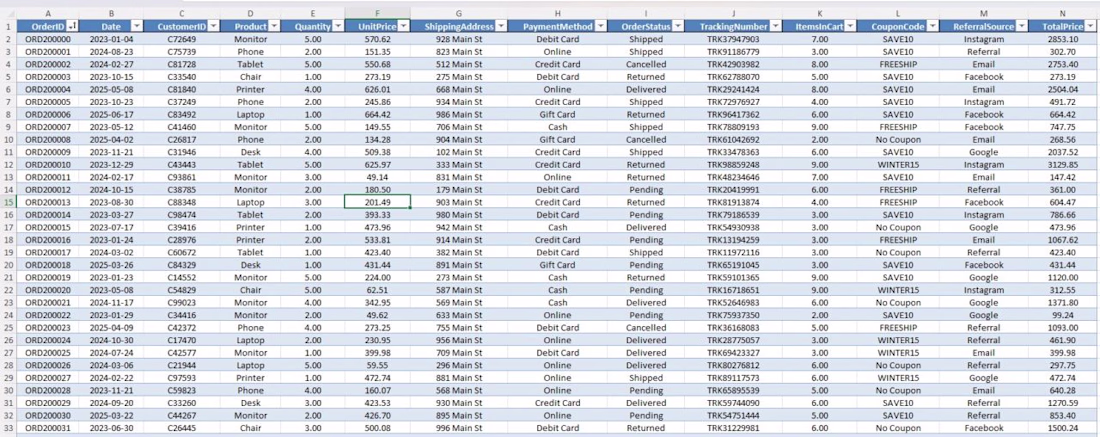Select tracking number TRK42903982

click(x=733, y=65)
